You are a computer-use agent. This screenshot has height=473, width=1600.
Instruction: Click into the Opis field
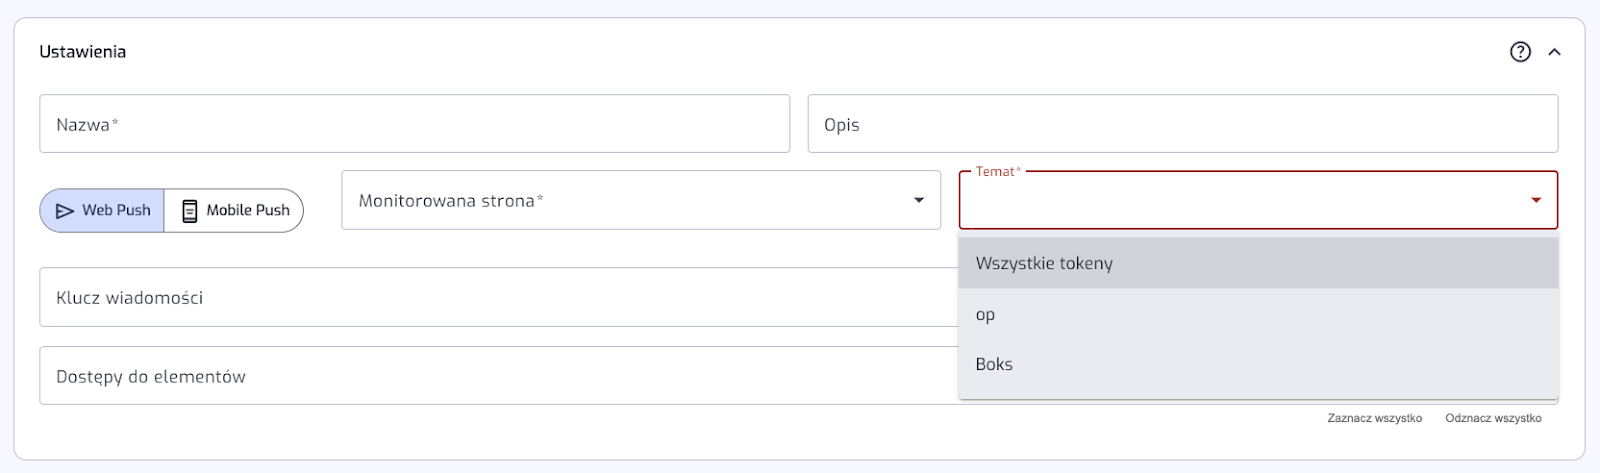point(1182,125)
